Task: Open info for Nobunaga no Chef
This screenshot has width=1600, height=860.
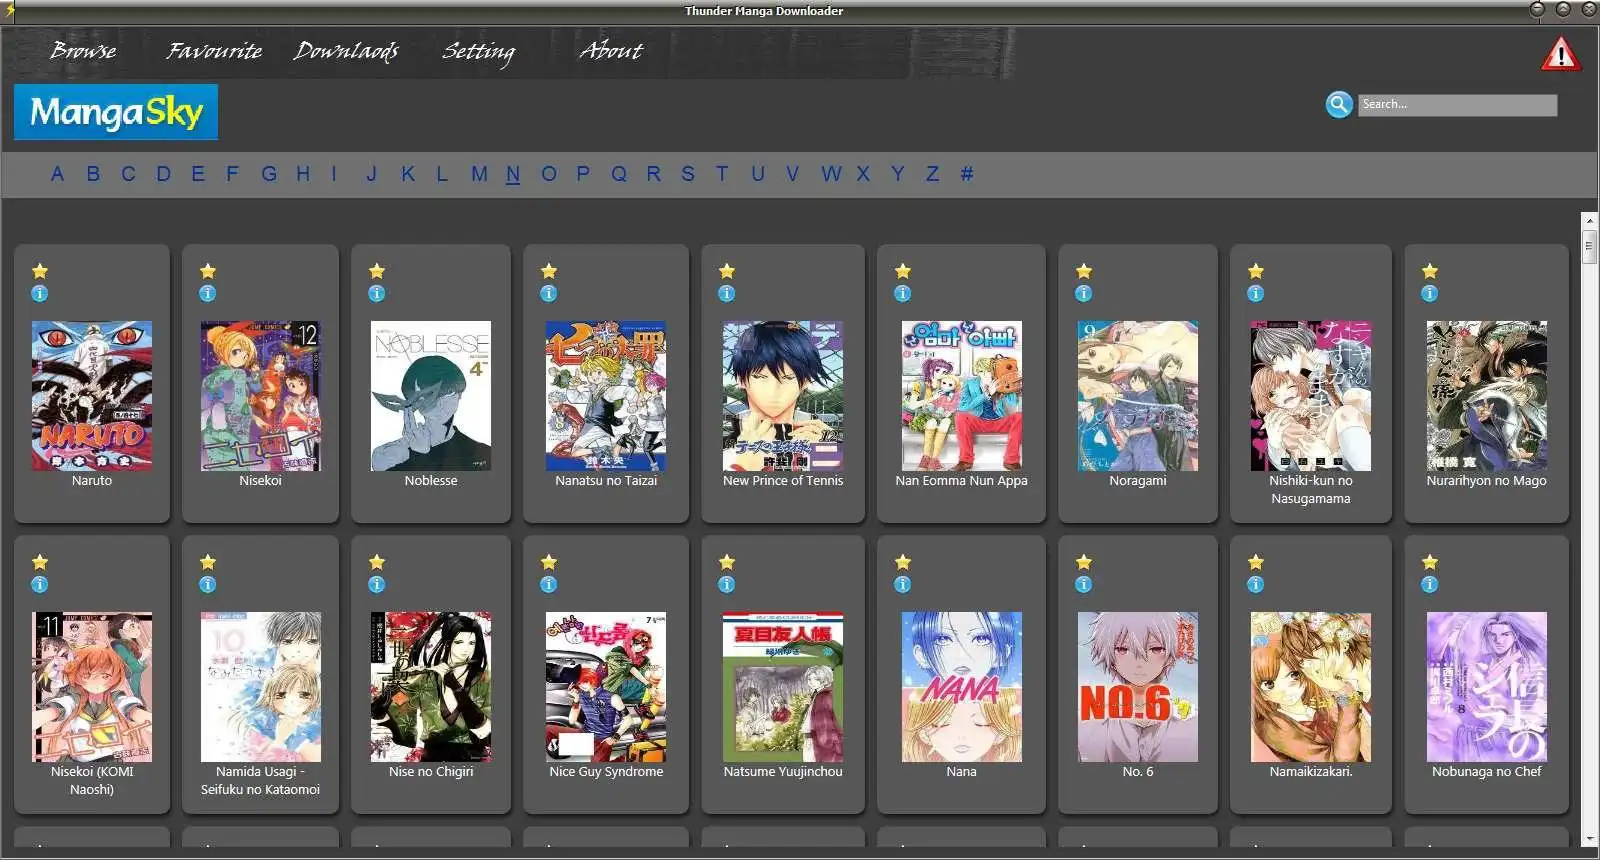Action: point(1430,585)
